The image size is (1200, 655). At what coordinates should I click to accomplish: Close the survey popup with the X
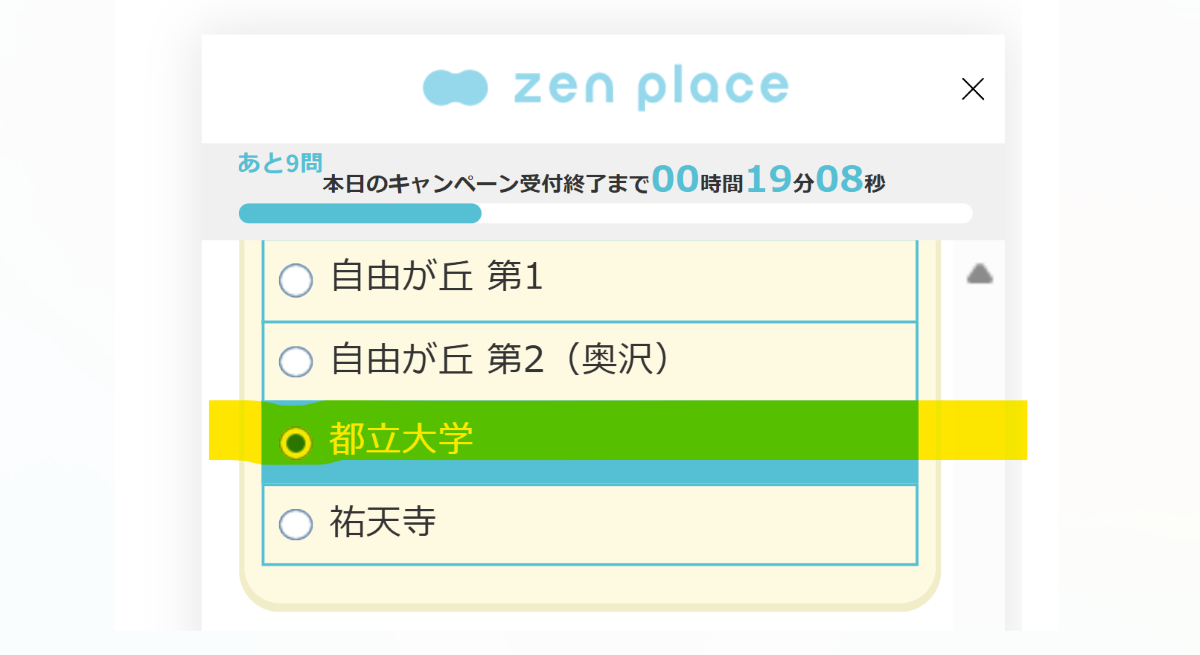point(972,88)
